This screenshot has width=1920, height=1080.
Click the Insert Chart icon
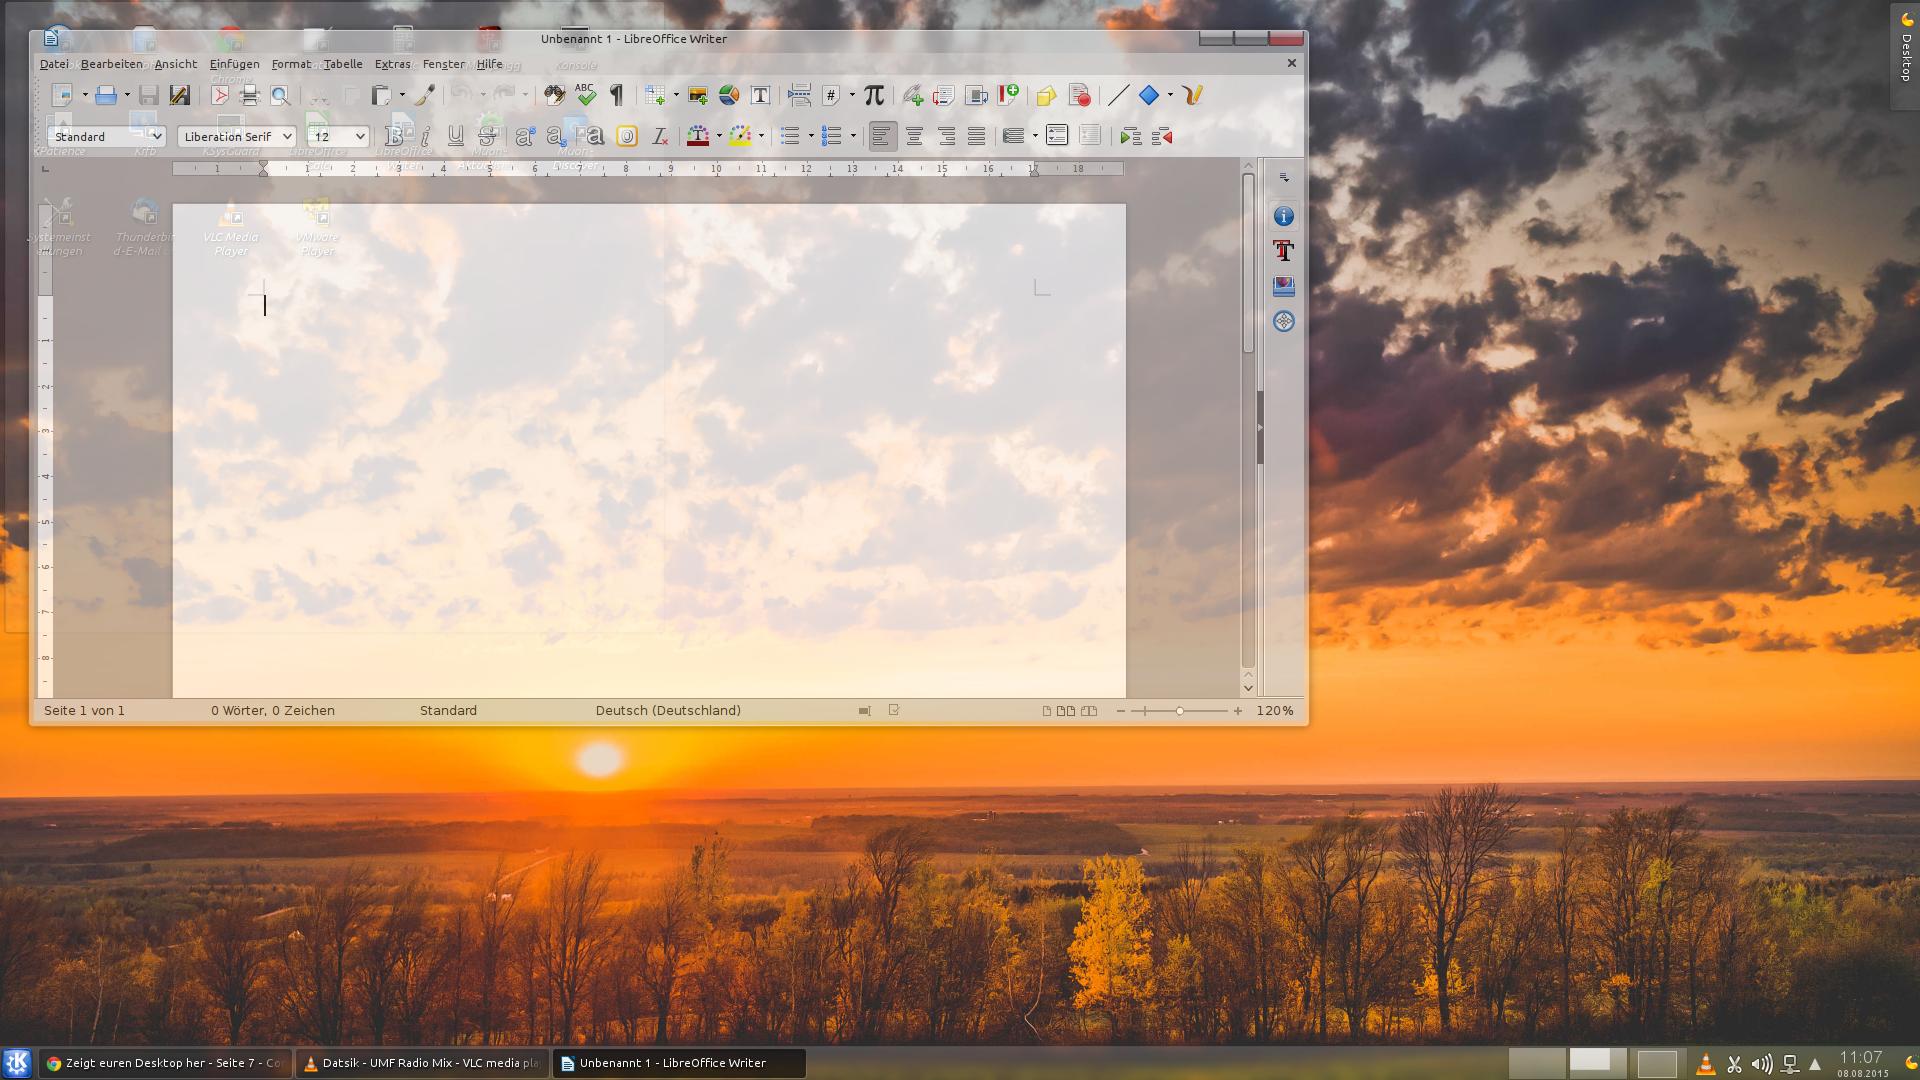[x=729, y=96]
